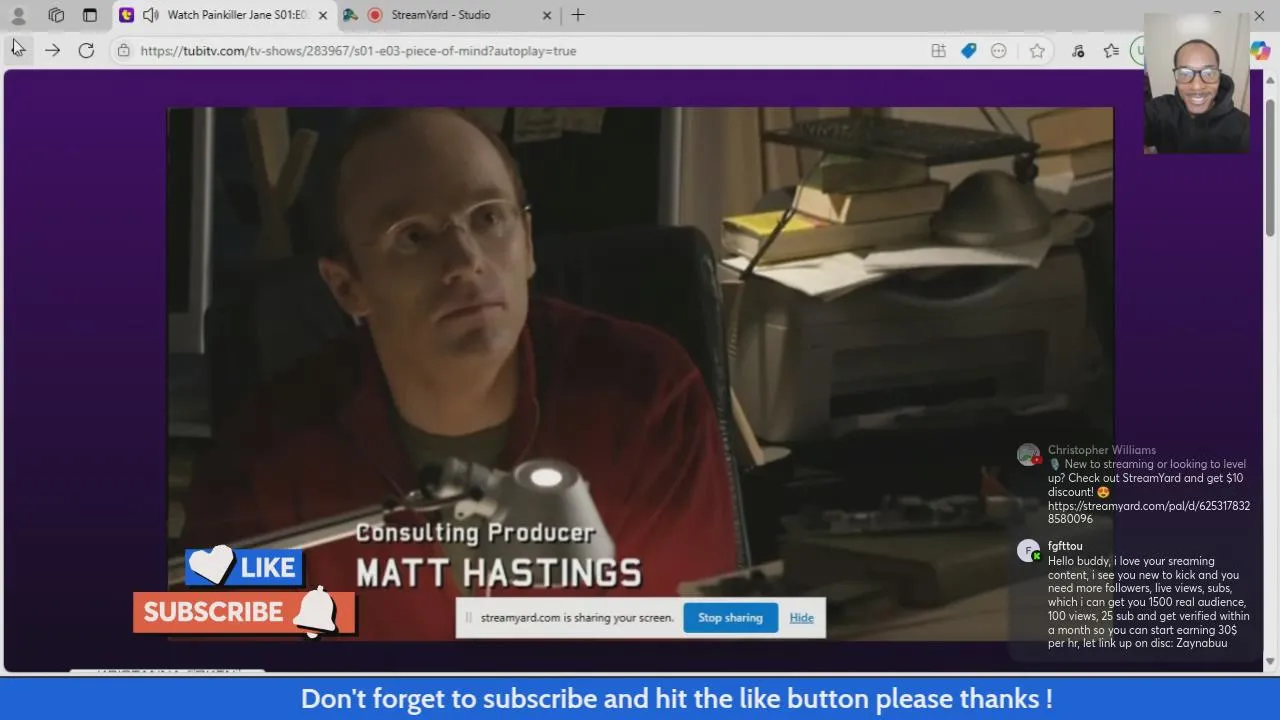Screen dimensions: 1280x720
Task: Click the webcam overlay thumbnail
Action: tap(1196, 84)
